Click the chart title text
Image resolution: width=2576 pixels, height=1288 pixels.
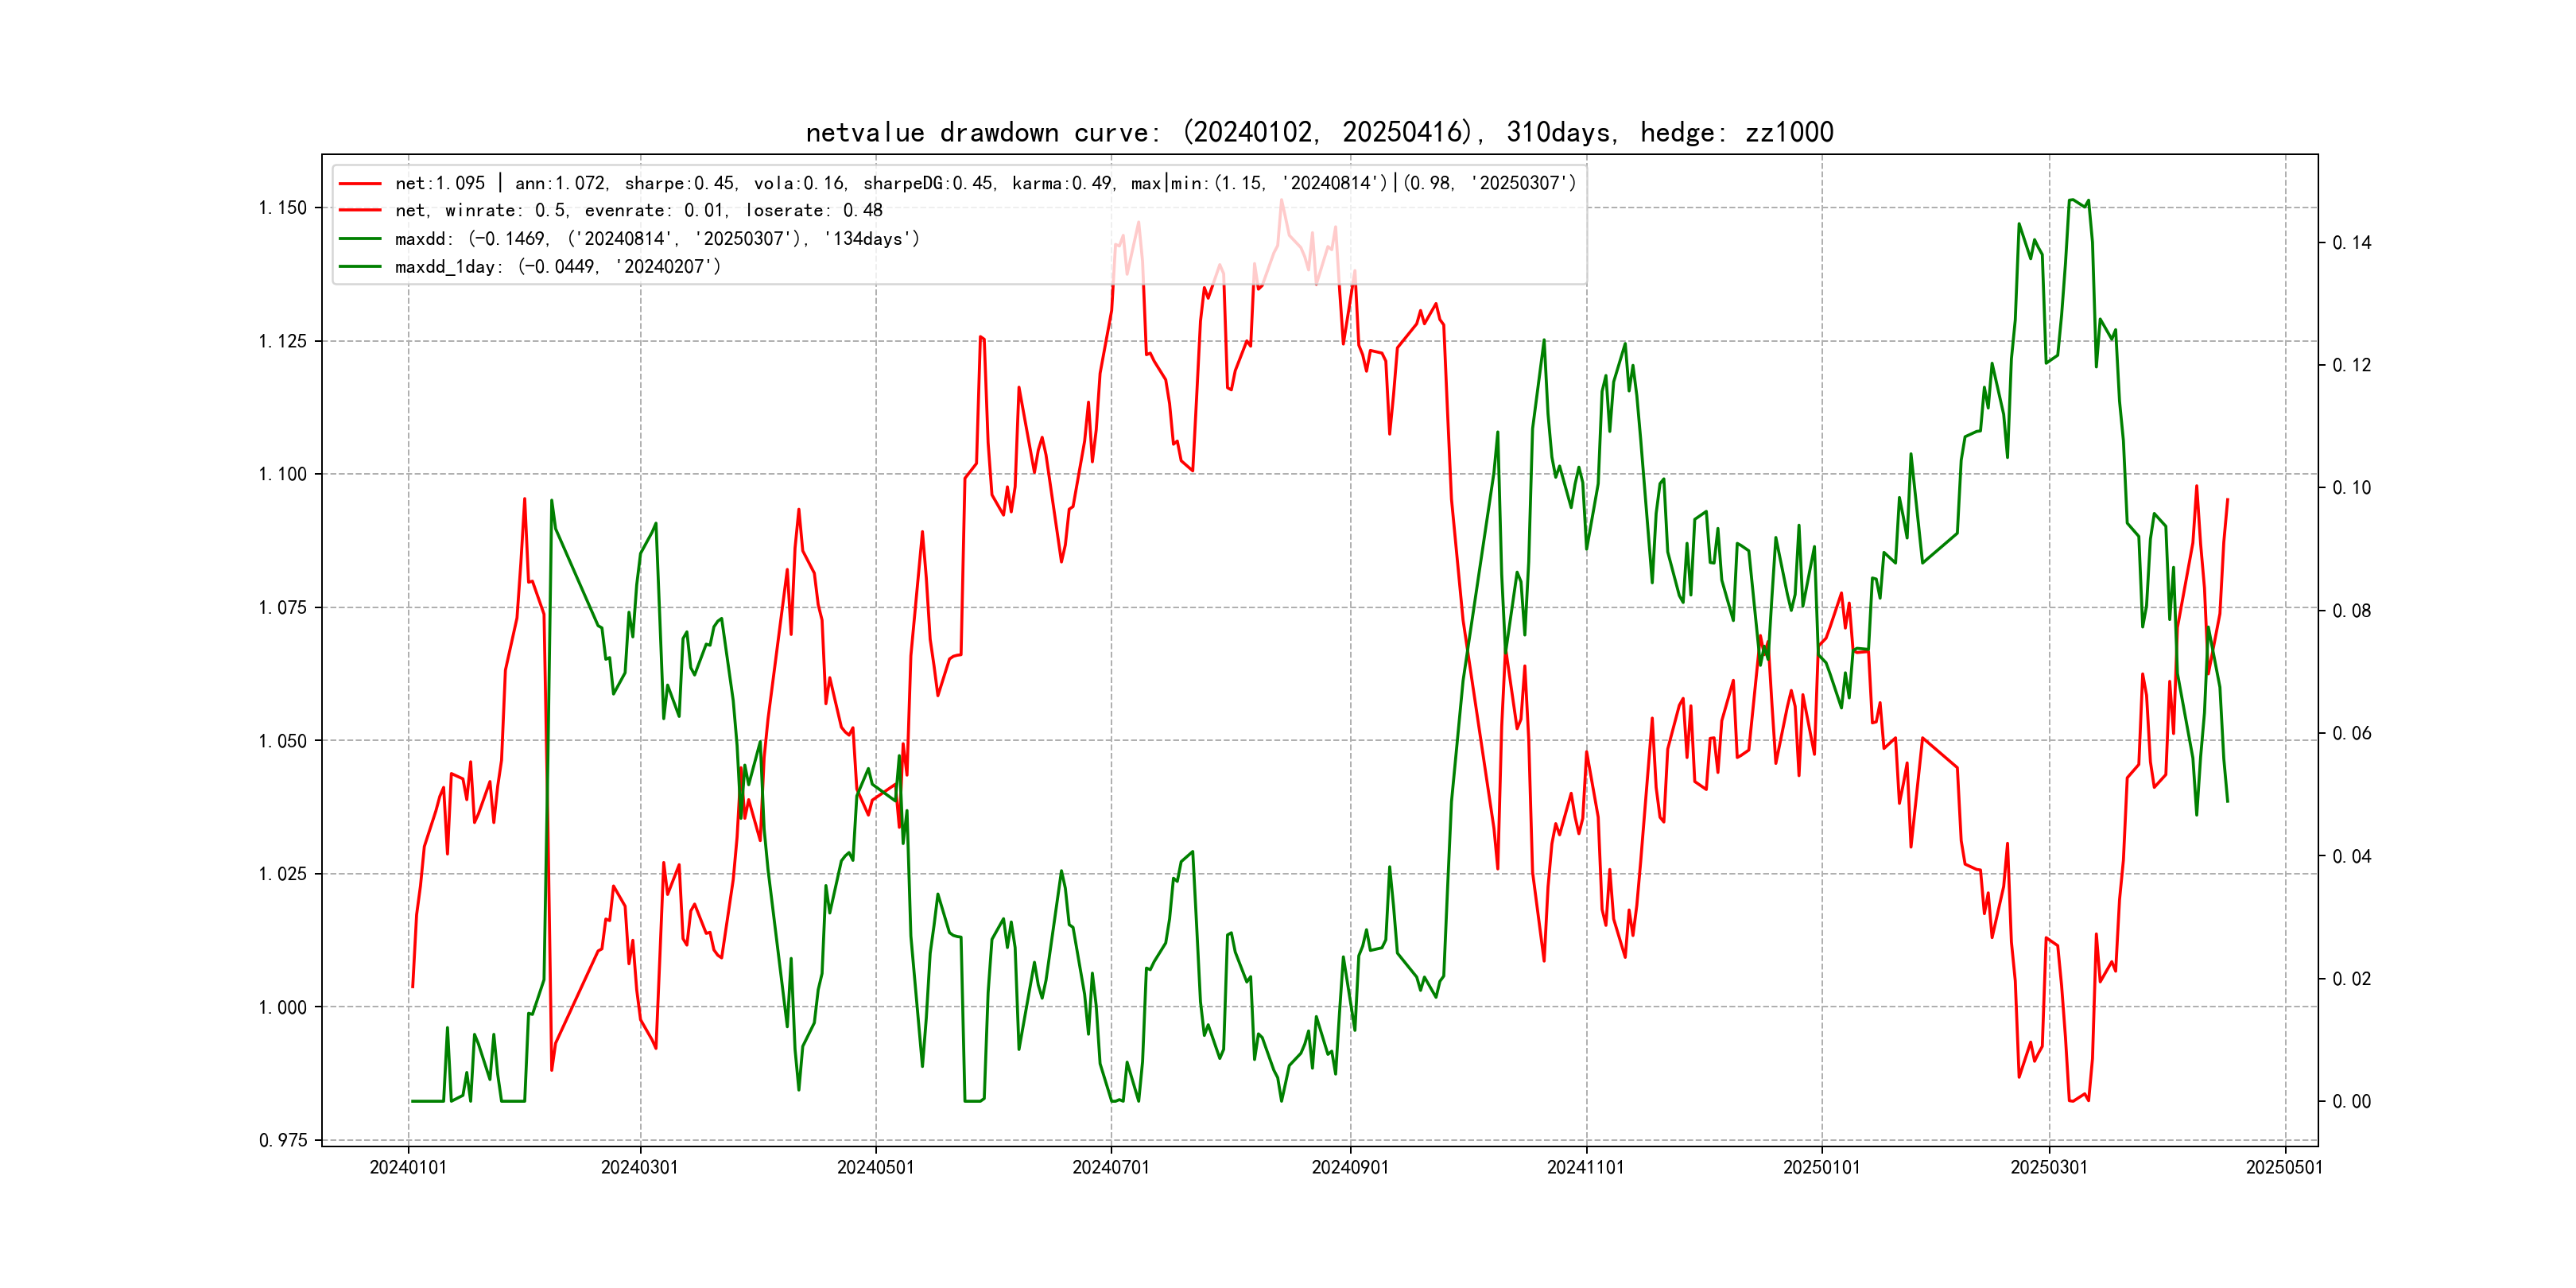coord(1319,133)
